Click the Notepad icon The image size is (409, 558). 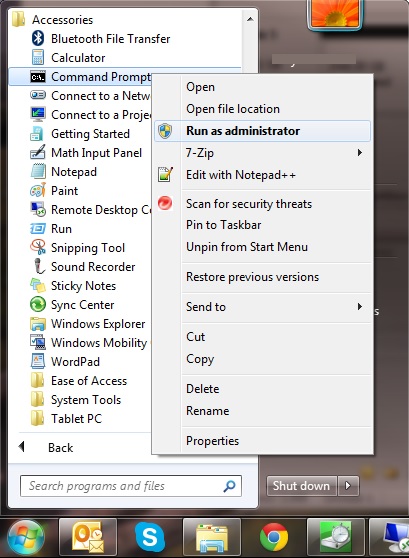point(38,171)
